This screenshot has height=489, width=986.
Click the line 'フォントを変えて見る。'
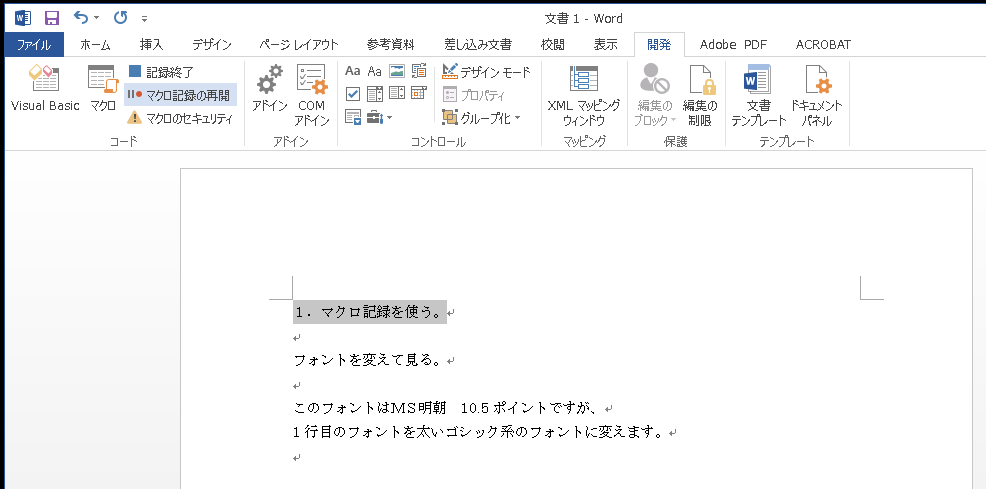point(368,360)
